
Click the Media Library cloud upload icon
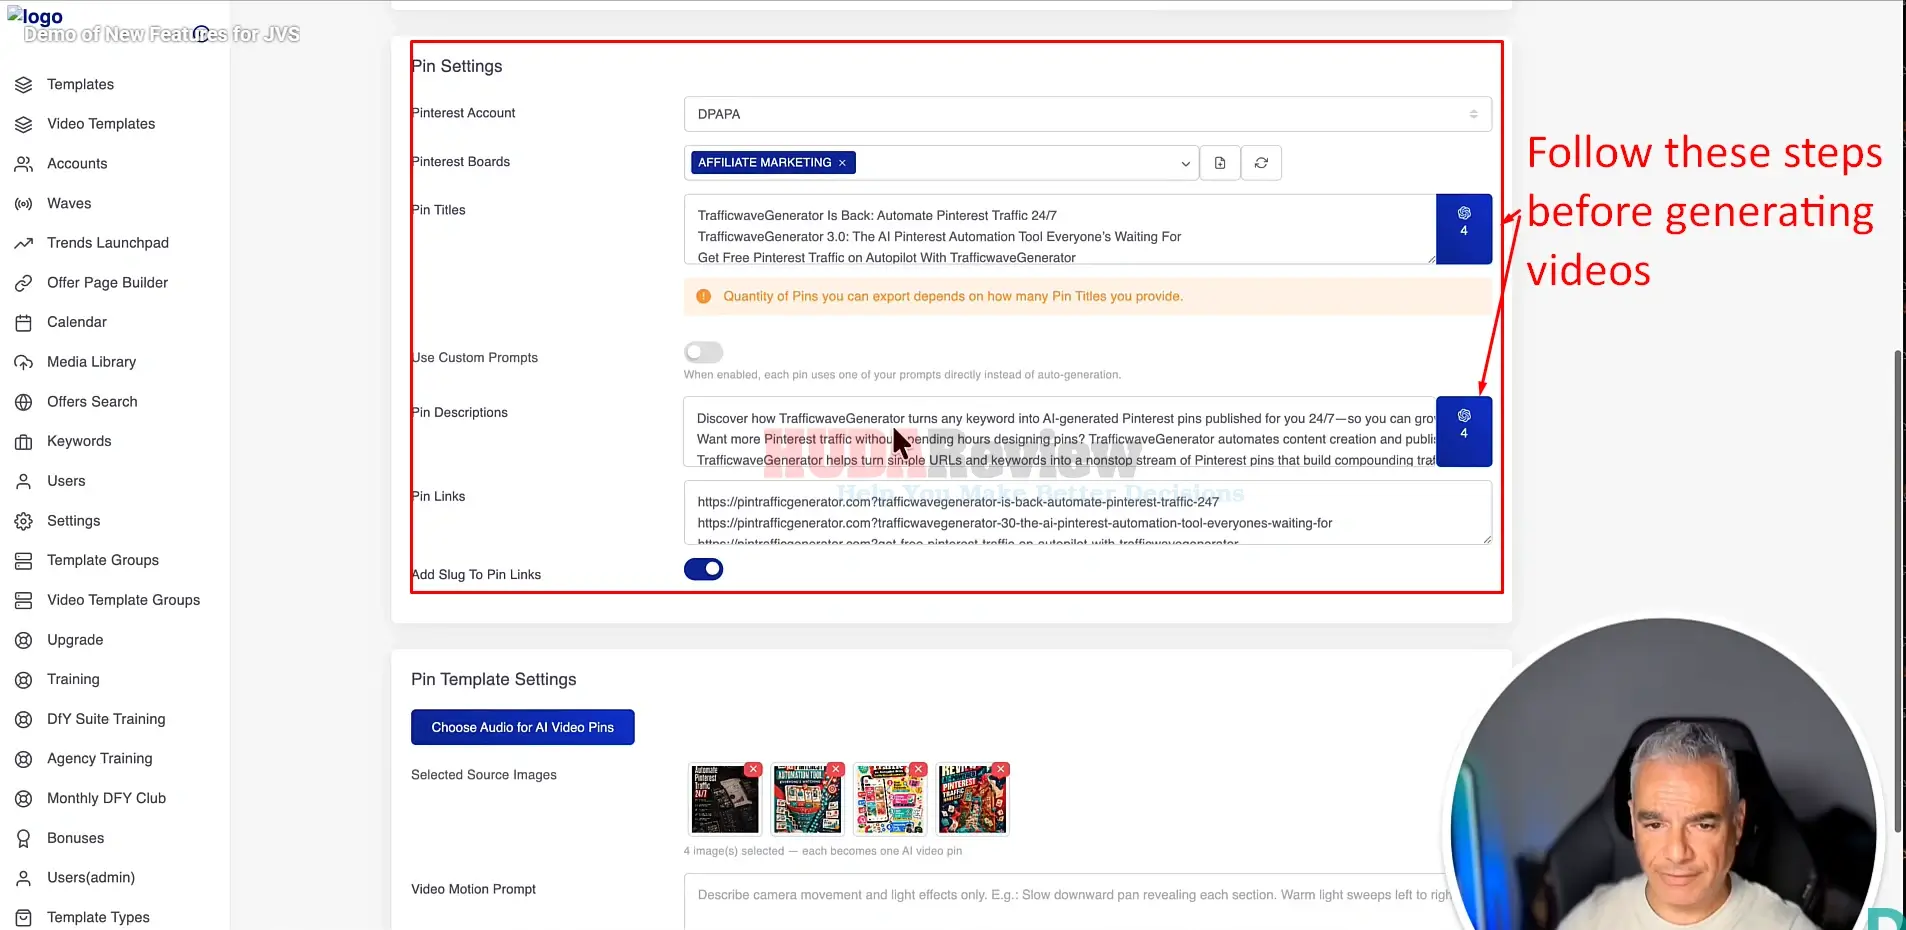pyautogui.click(x=24, y=362)
